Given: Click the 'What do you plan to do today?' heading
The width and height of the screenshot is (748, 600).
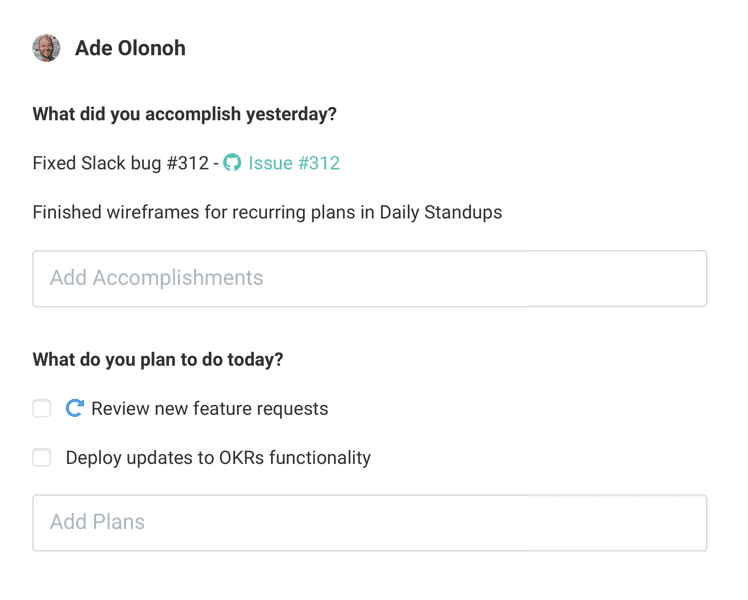Looking at the screenshot, I should point(158,359).
